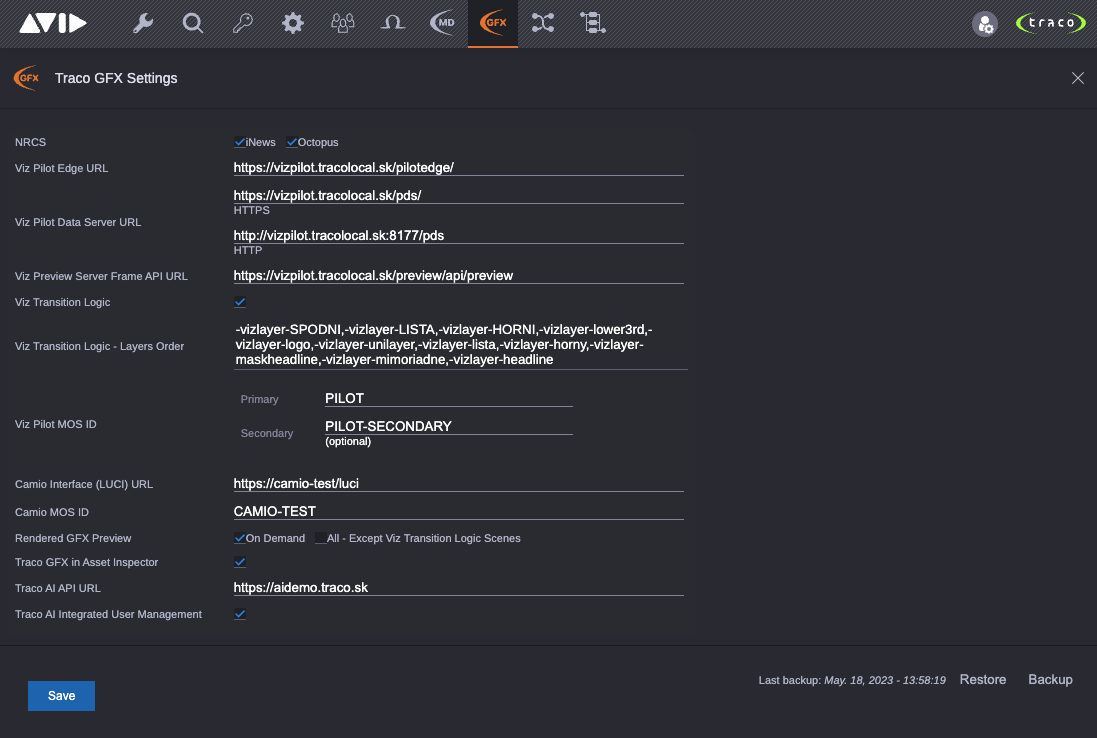Save the GFX settings
This screenshot has height=738, width=1097.
point(62,696)
